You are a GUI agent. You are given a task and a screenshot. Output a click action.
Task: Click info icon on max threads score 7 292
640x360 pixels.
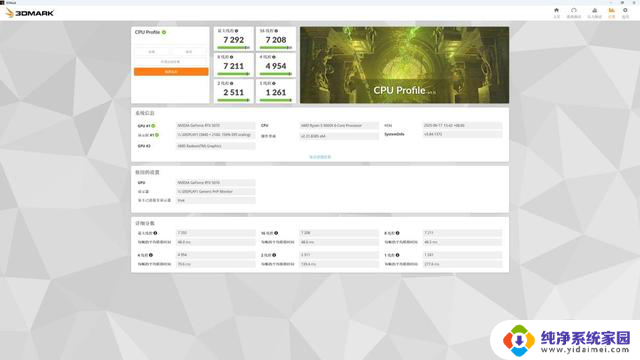236,31
